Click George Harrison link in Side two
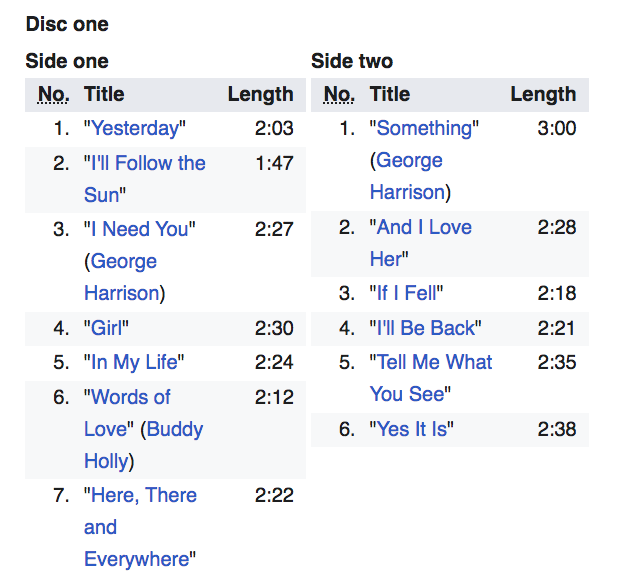 pos(406,176)
